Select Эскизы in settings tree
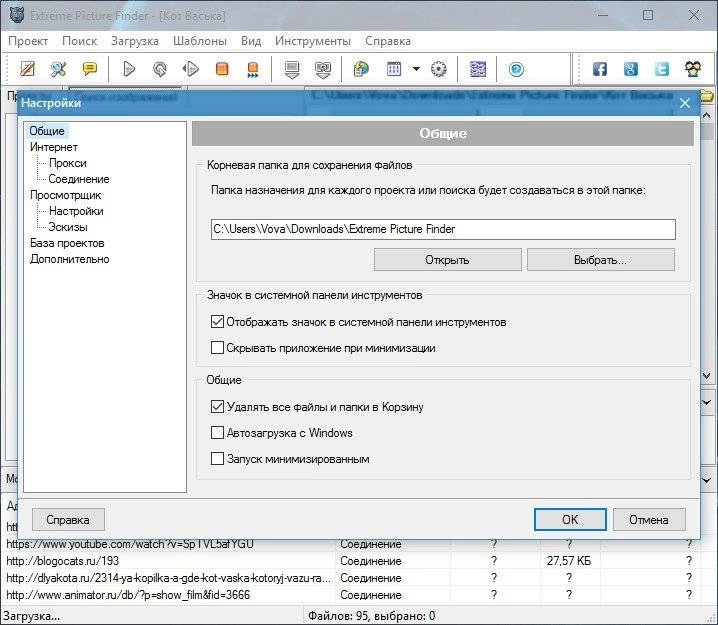This screenshot has width=718, height=625. point(68,227)
